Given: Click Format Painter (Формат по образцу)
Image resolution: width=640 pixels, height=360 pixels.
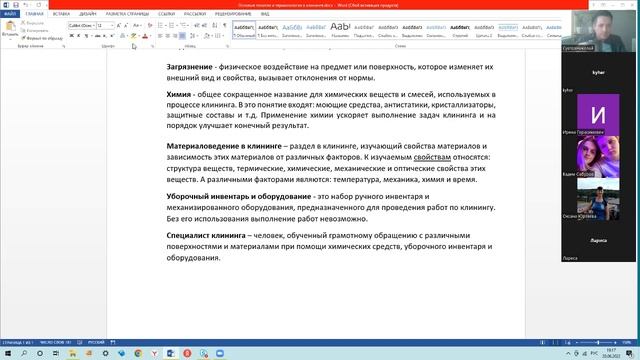Looking at the screenshot, I should 42,38.
